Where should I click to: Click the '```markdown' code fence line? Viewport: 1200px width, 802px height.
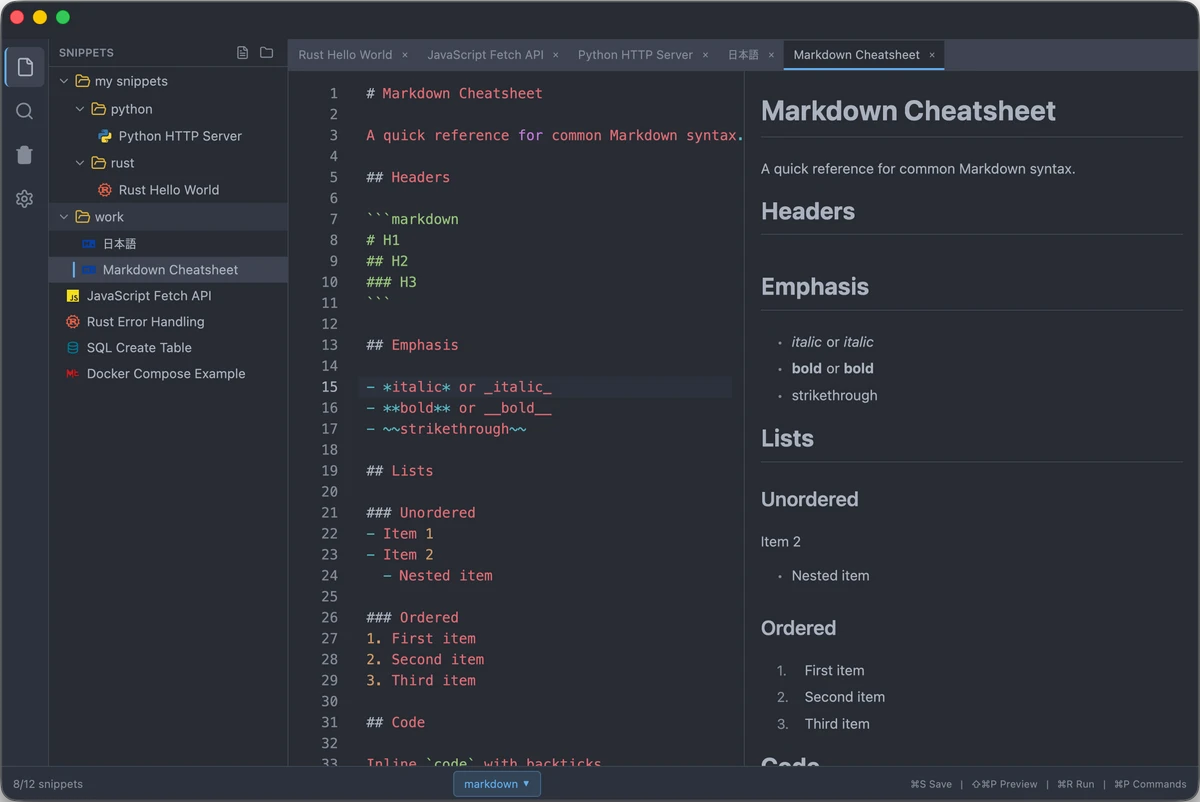coord(412,219)
